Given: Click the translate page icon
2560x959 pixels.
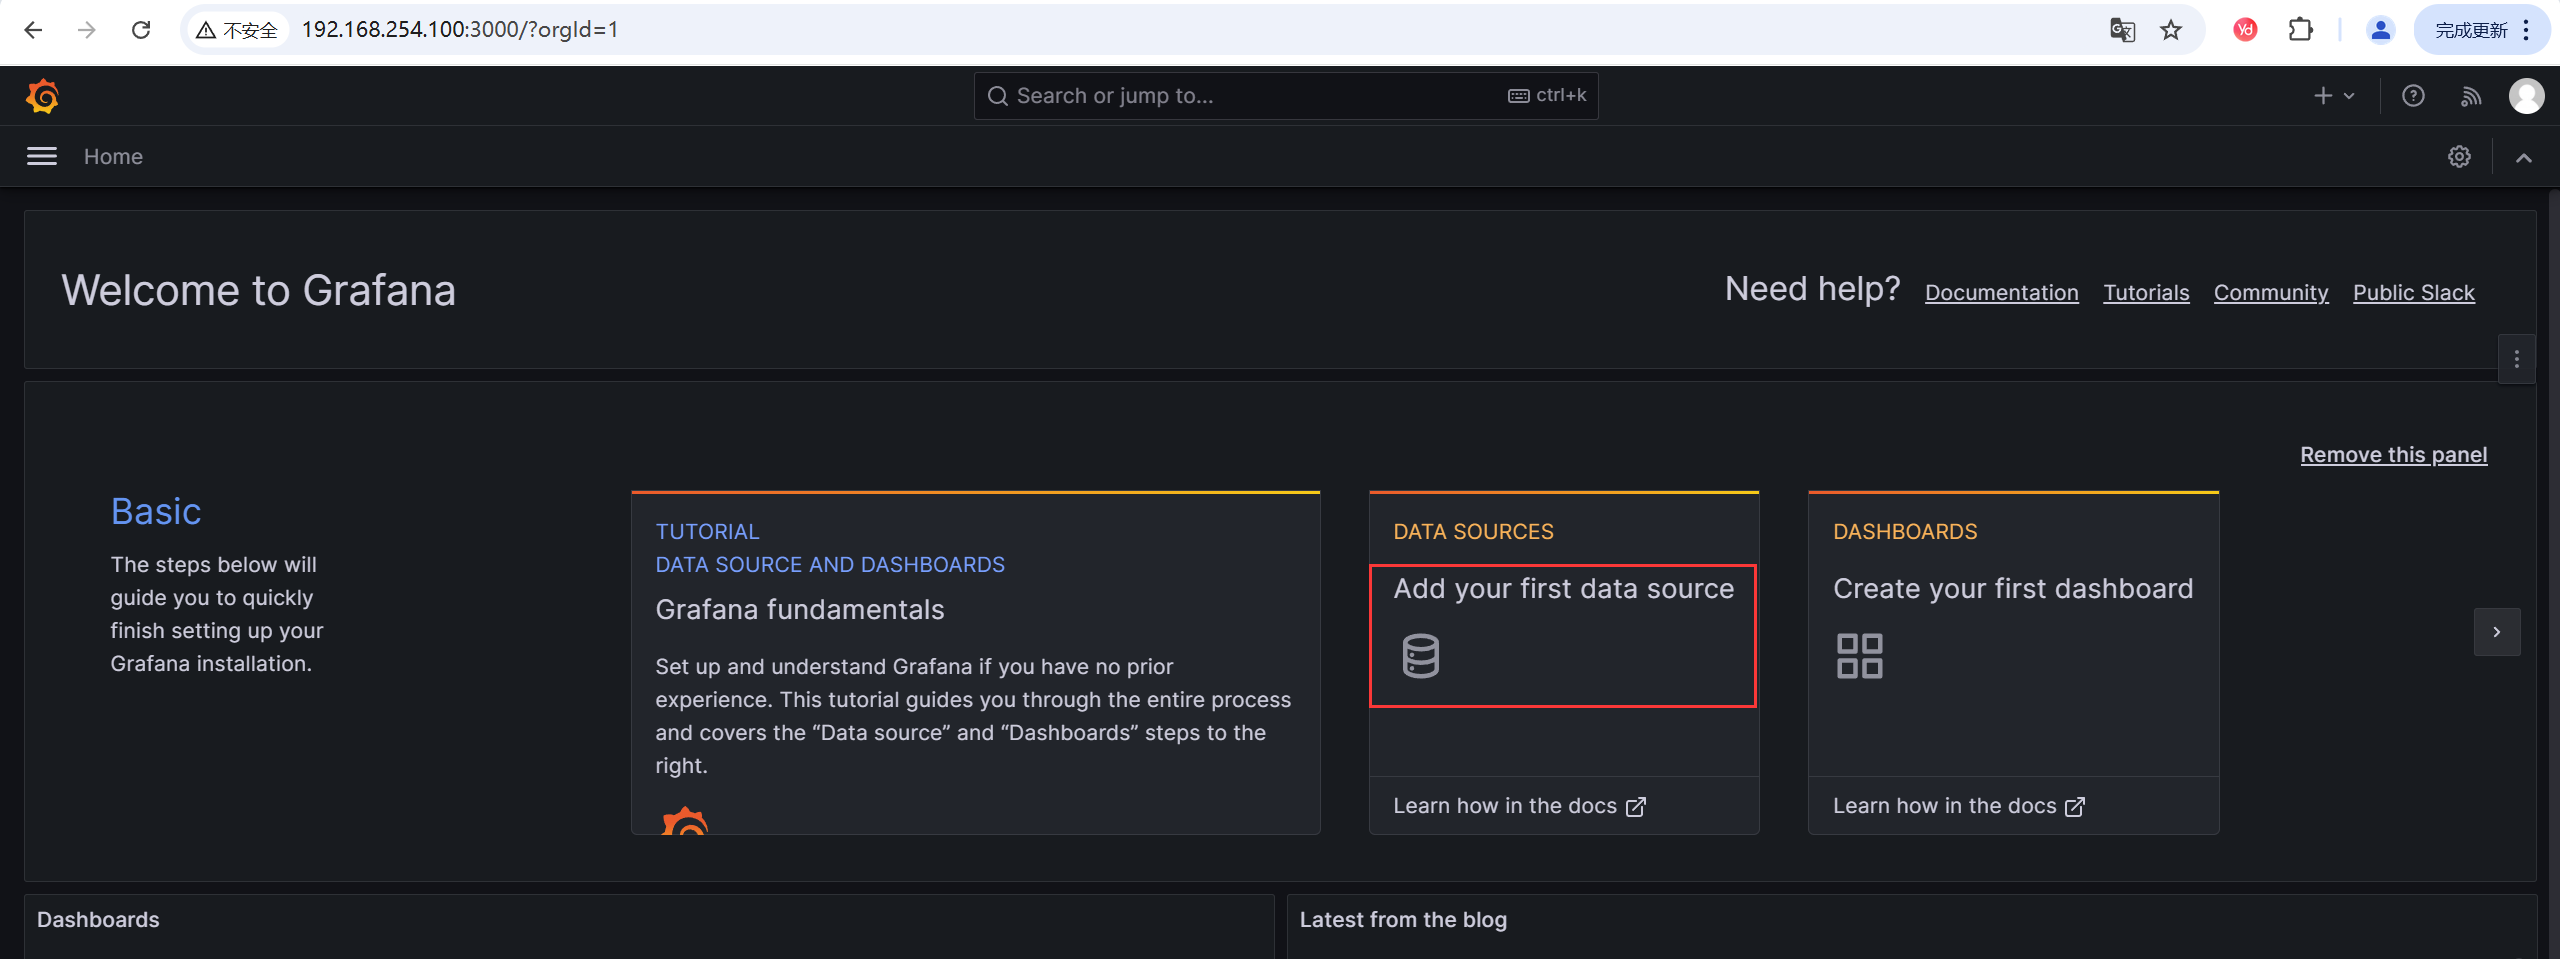Looking at the screenshot, I should point(2122,30).
